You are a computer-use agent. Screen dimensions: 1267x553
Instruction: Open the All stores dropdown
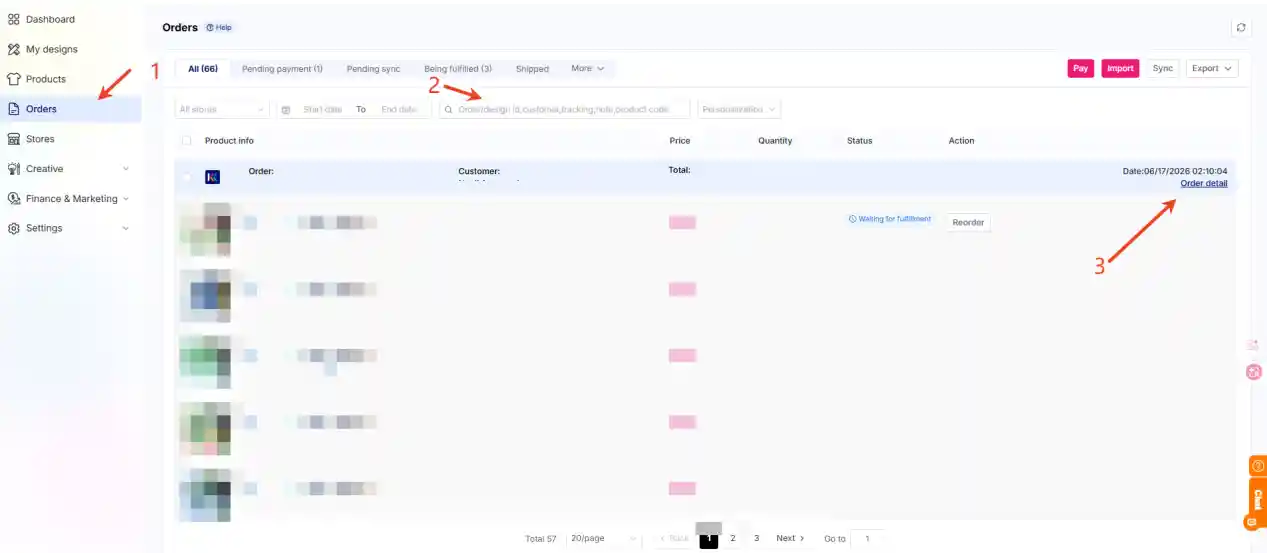222,109
